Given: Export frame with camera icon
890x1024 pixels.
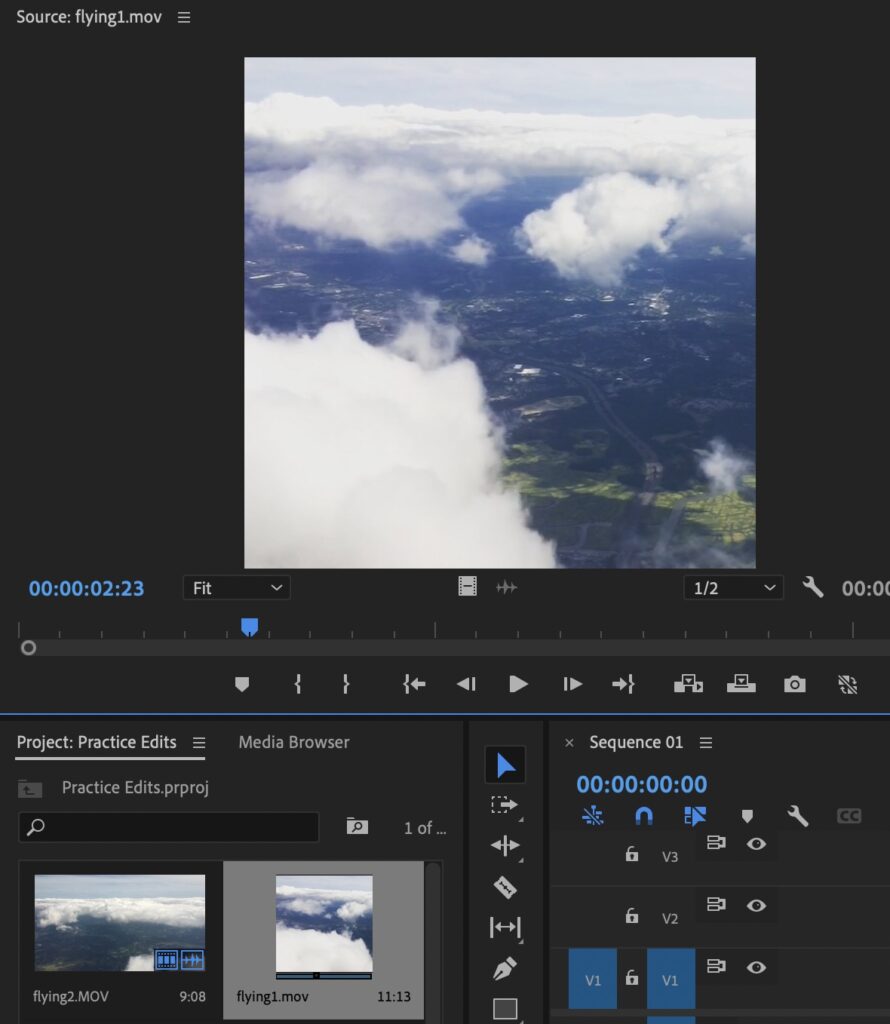Looking at the screenshot, I should pos(795,684).
